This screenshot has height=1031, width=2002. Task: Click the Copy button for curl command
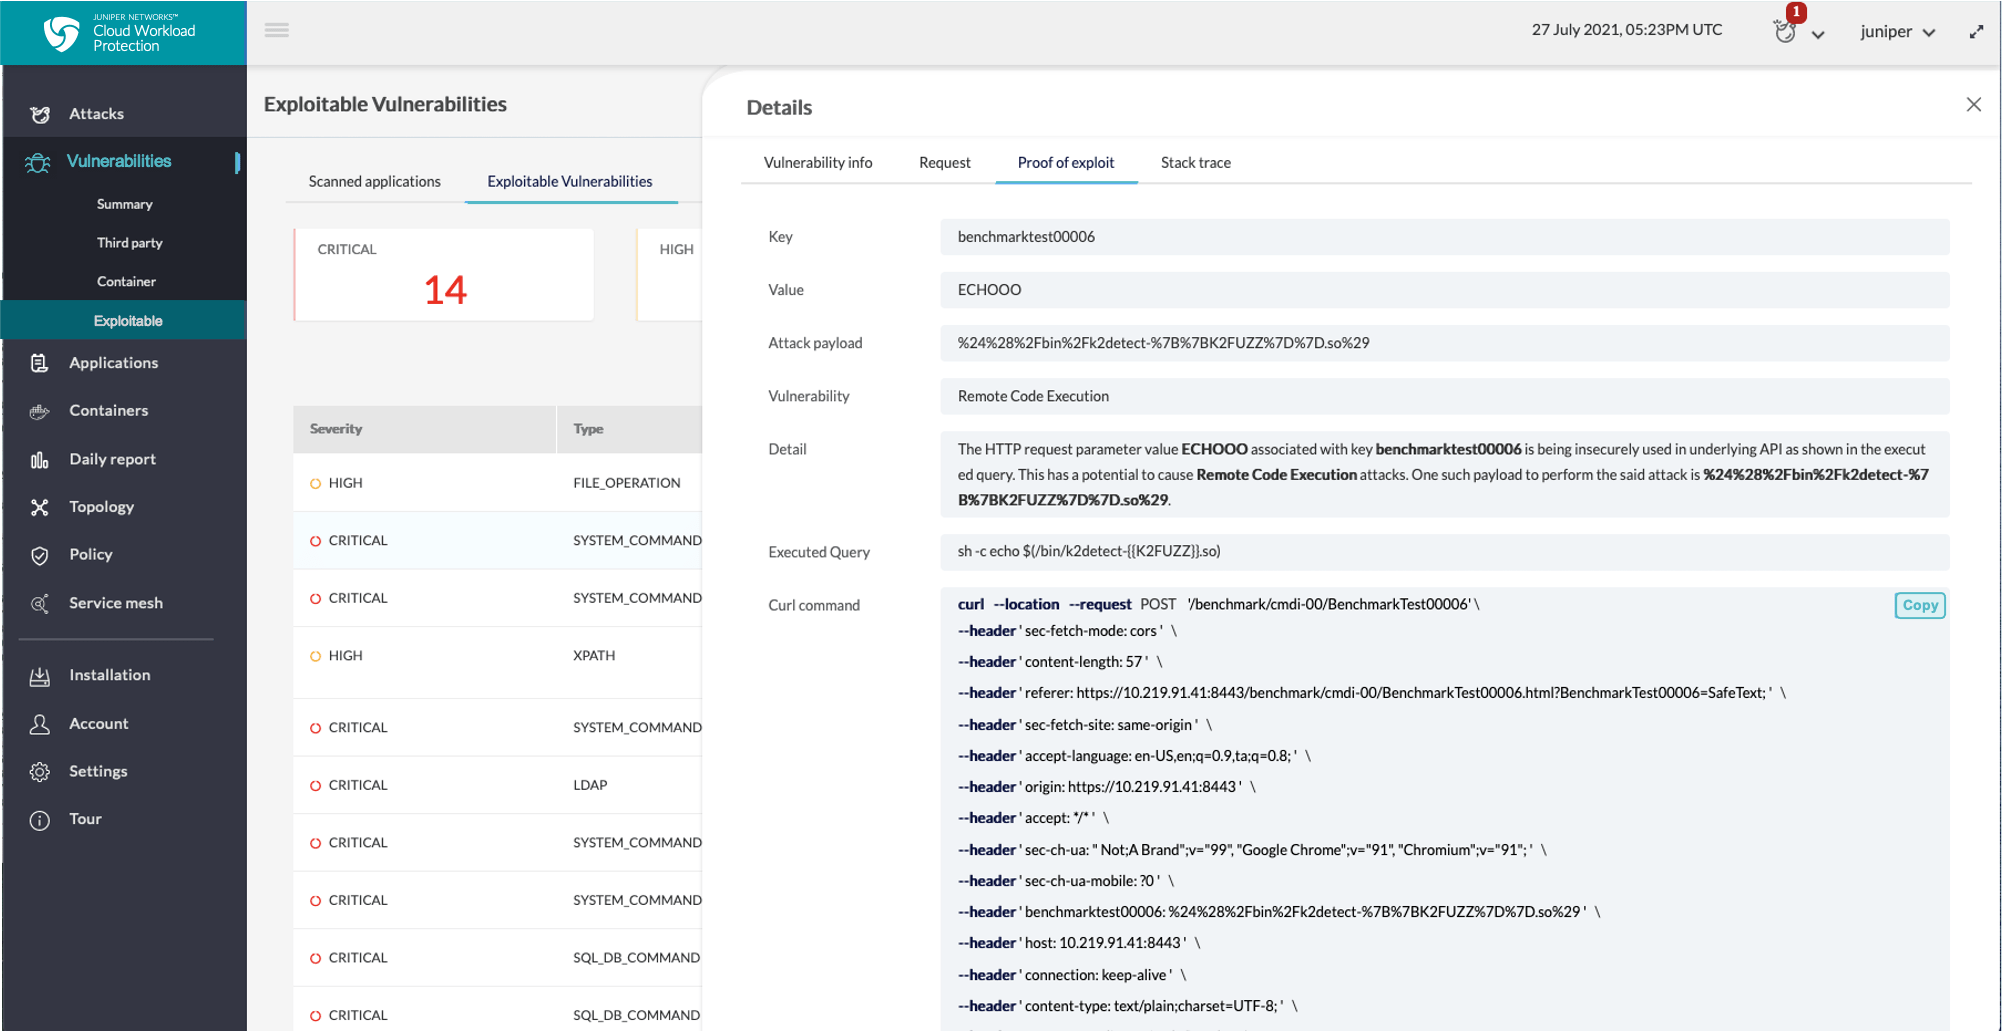(1918, 605)
